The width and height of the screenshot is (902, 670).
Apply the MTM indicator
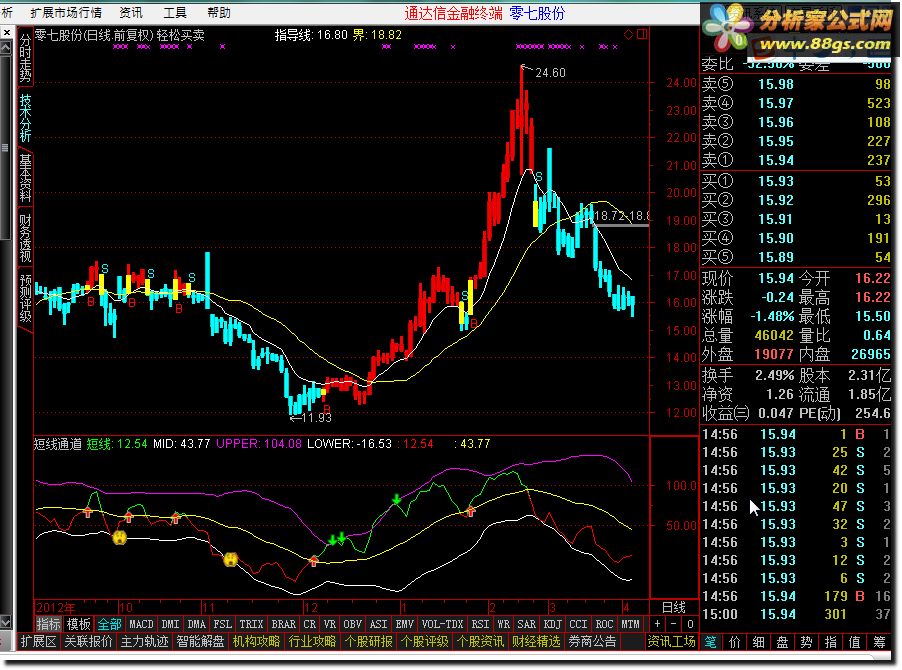click(630, 624)
